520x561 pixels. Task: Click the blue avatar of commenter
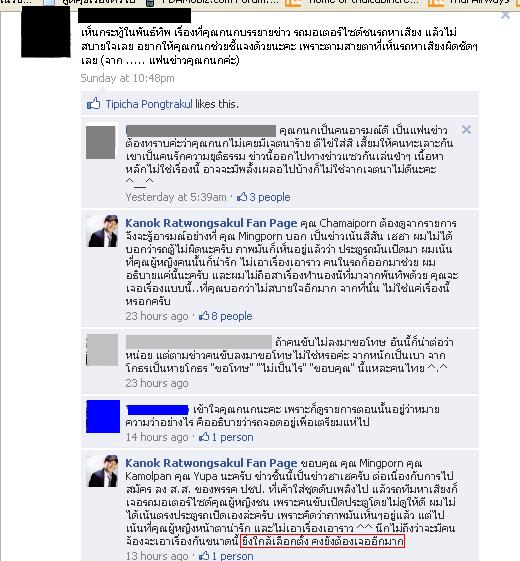click(103, 416)
